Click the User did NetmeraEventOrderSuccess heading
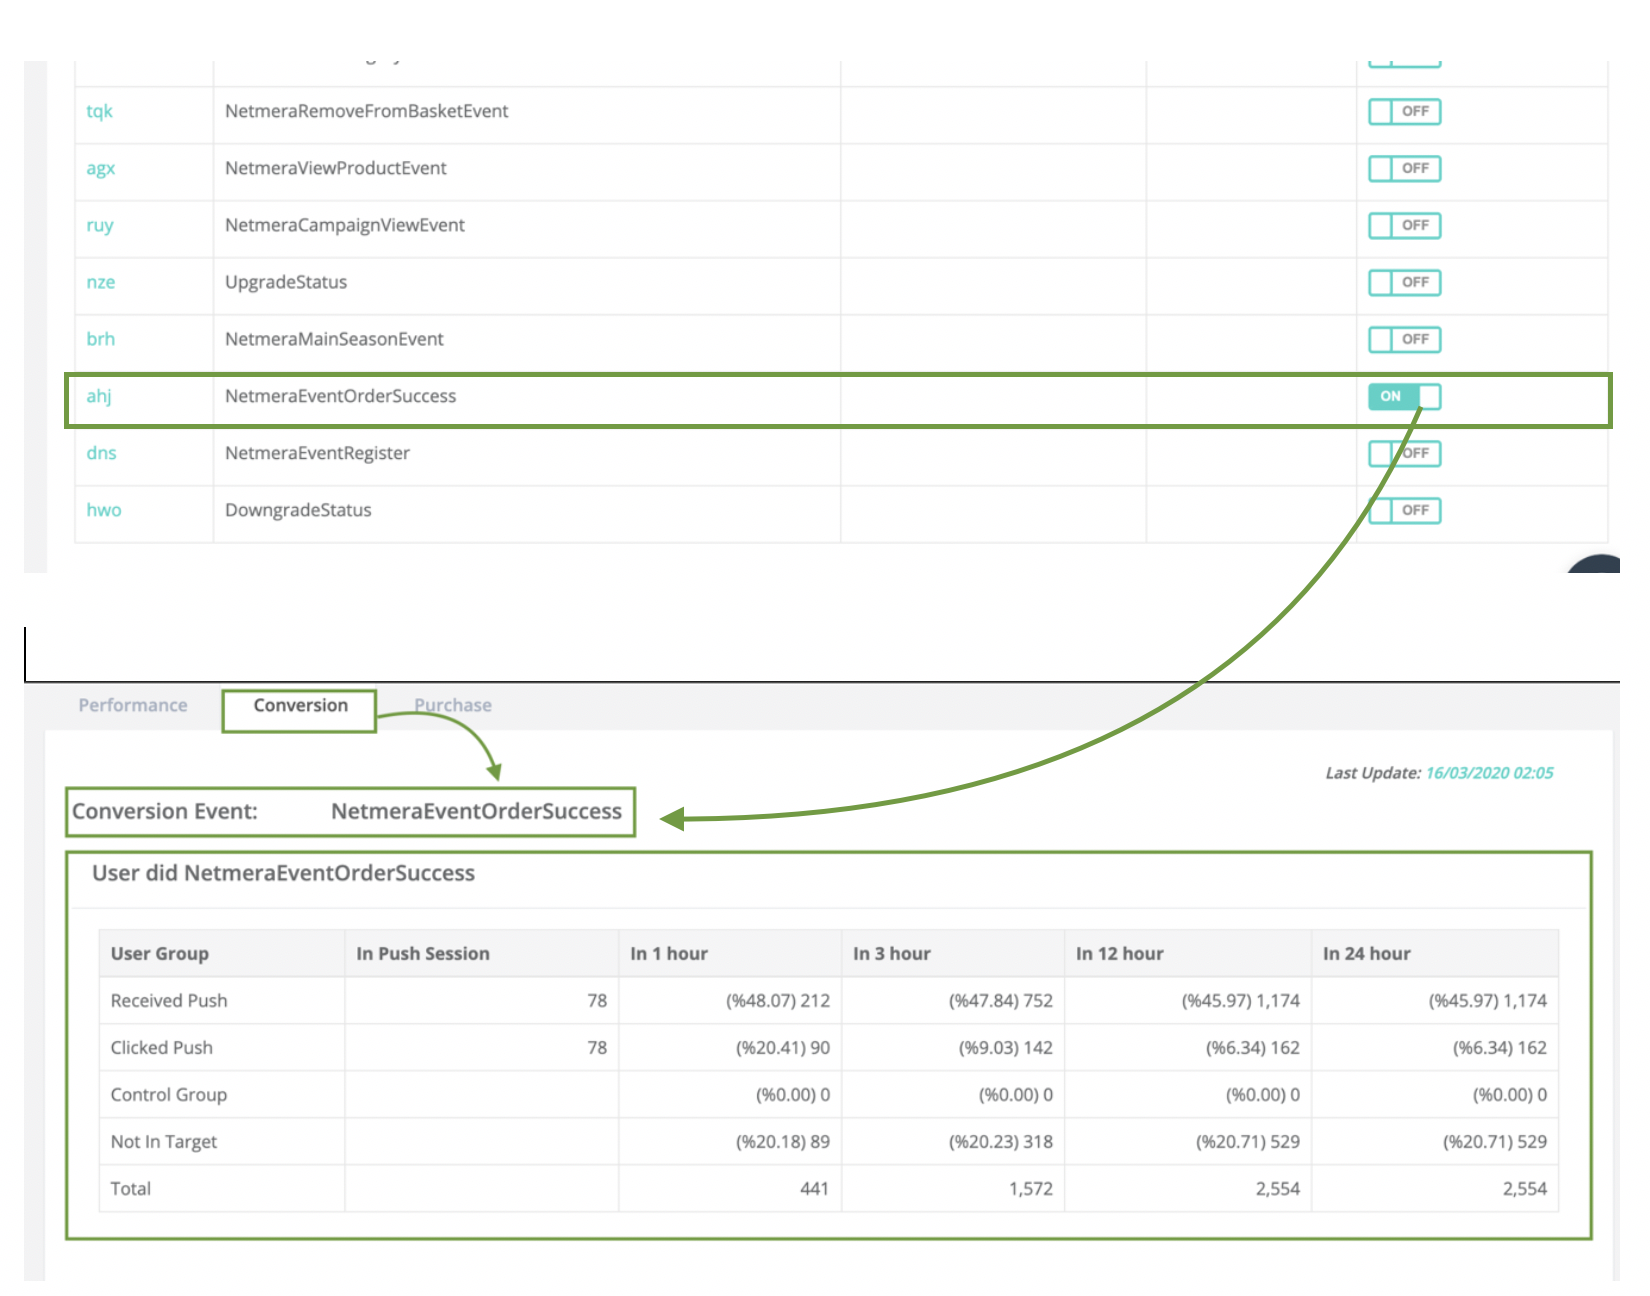Image resolution: width=1650 pixels, height=1296 pixels. [x=283, y=873]
